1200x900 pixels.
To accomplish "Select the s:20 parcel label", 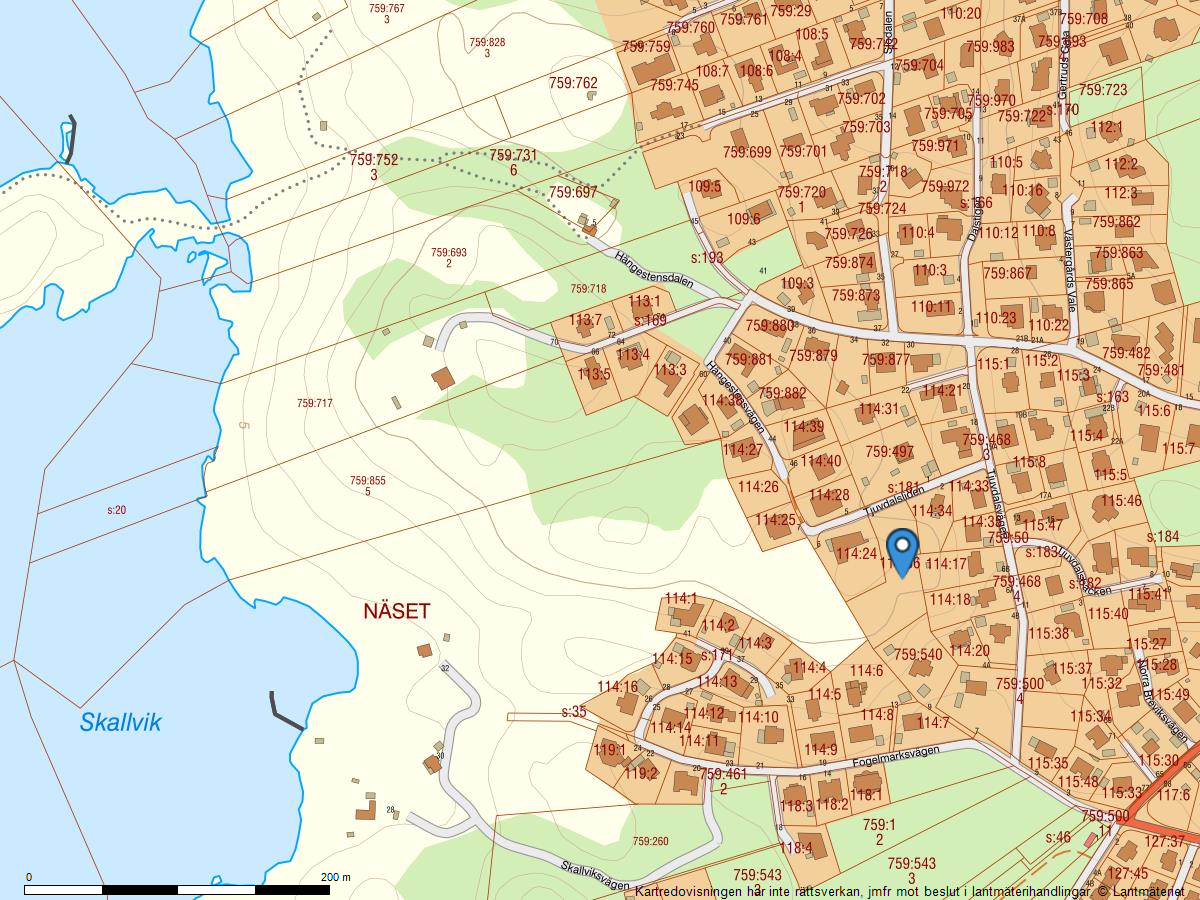I will tap(116, 510).
